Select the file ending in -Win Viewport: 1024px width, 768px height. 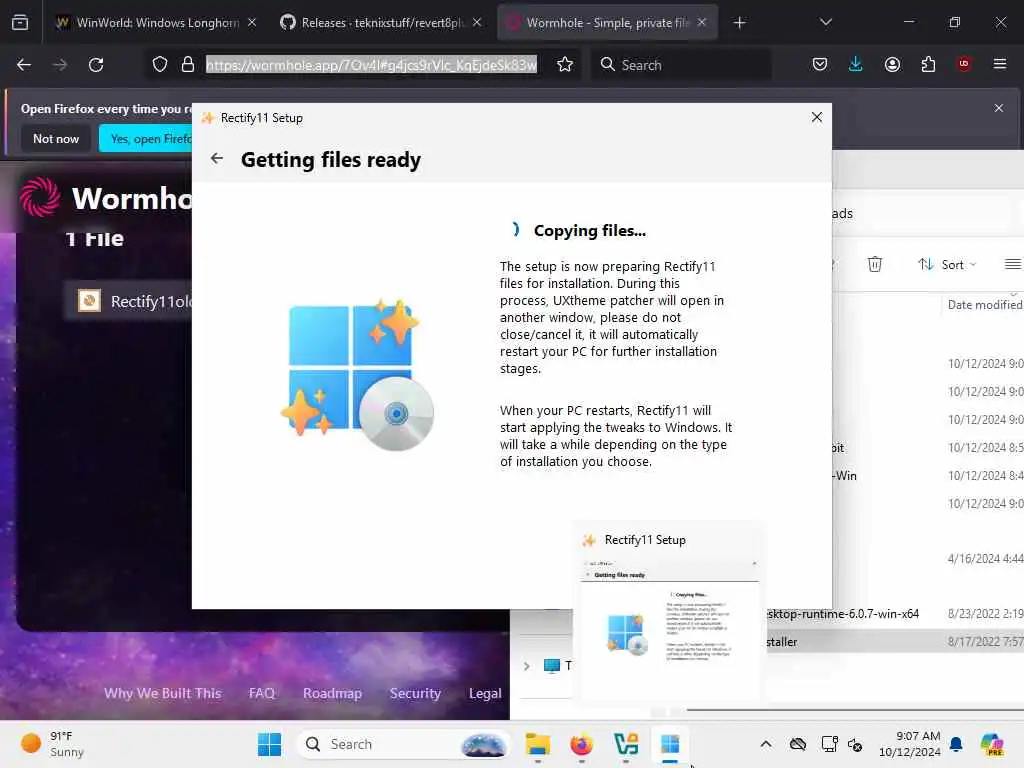point(928,475)
